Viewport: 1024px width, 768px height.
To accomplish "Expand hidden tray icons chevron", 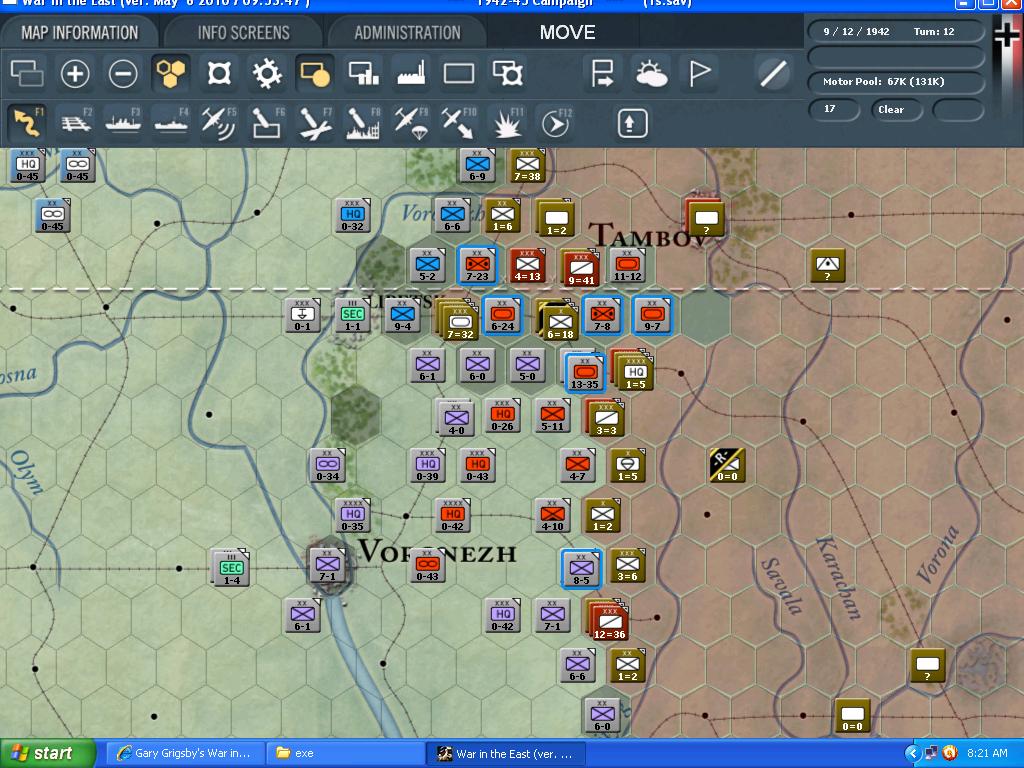I will click(912, 753).
